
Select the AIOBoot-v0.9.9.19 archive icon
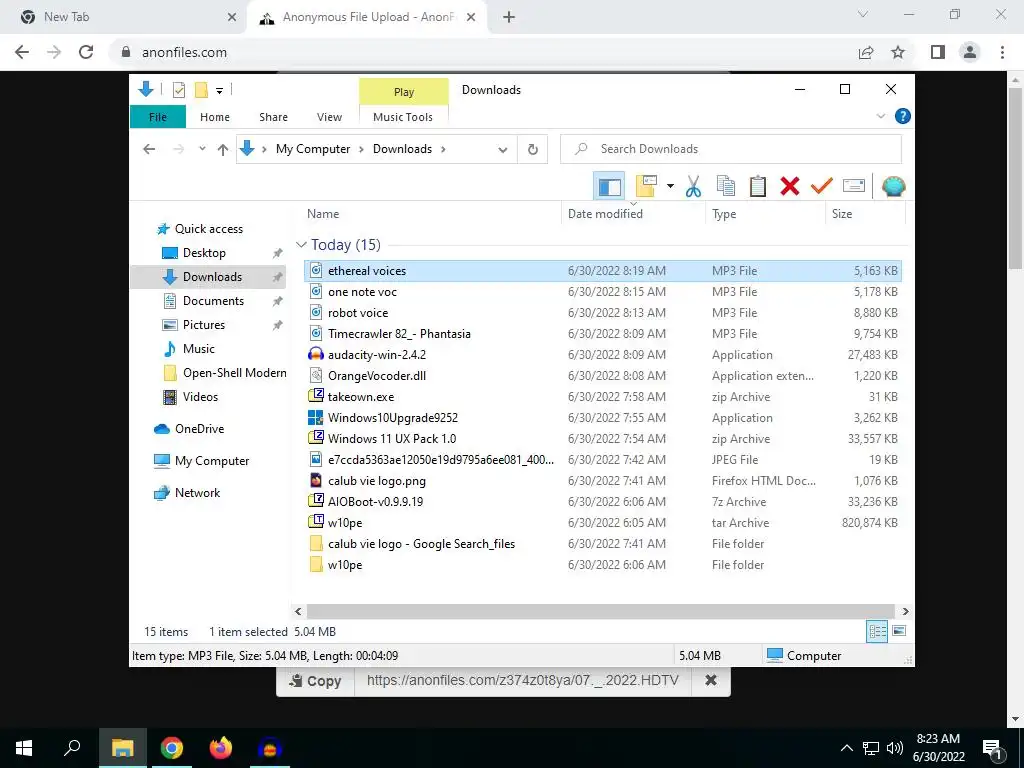tap(316, 502)
